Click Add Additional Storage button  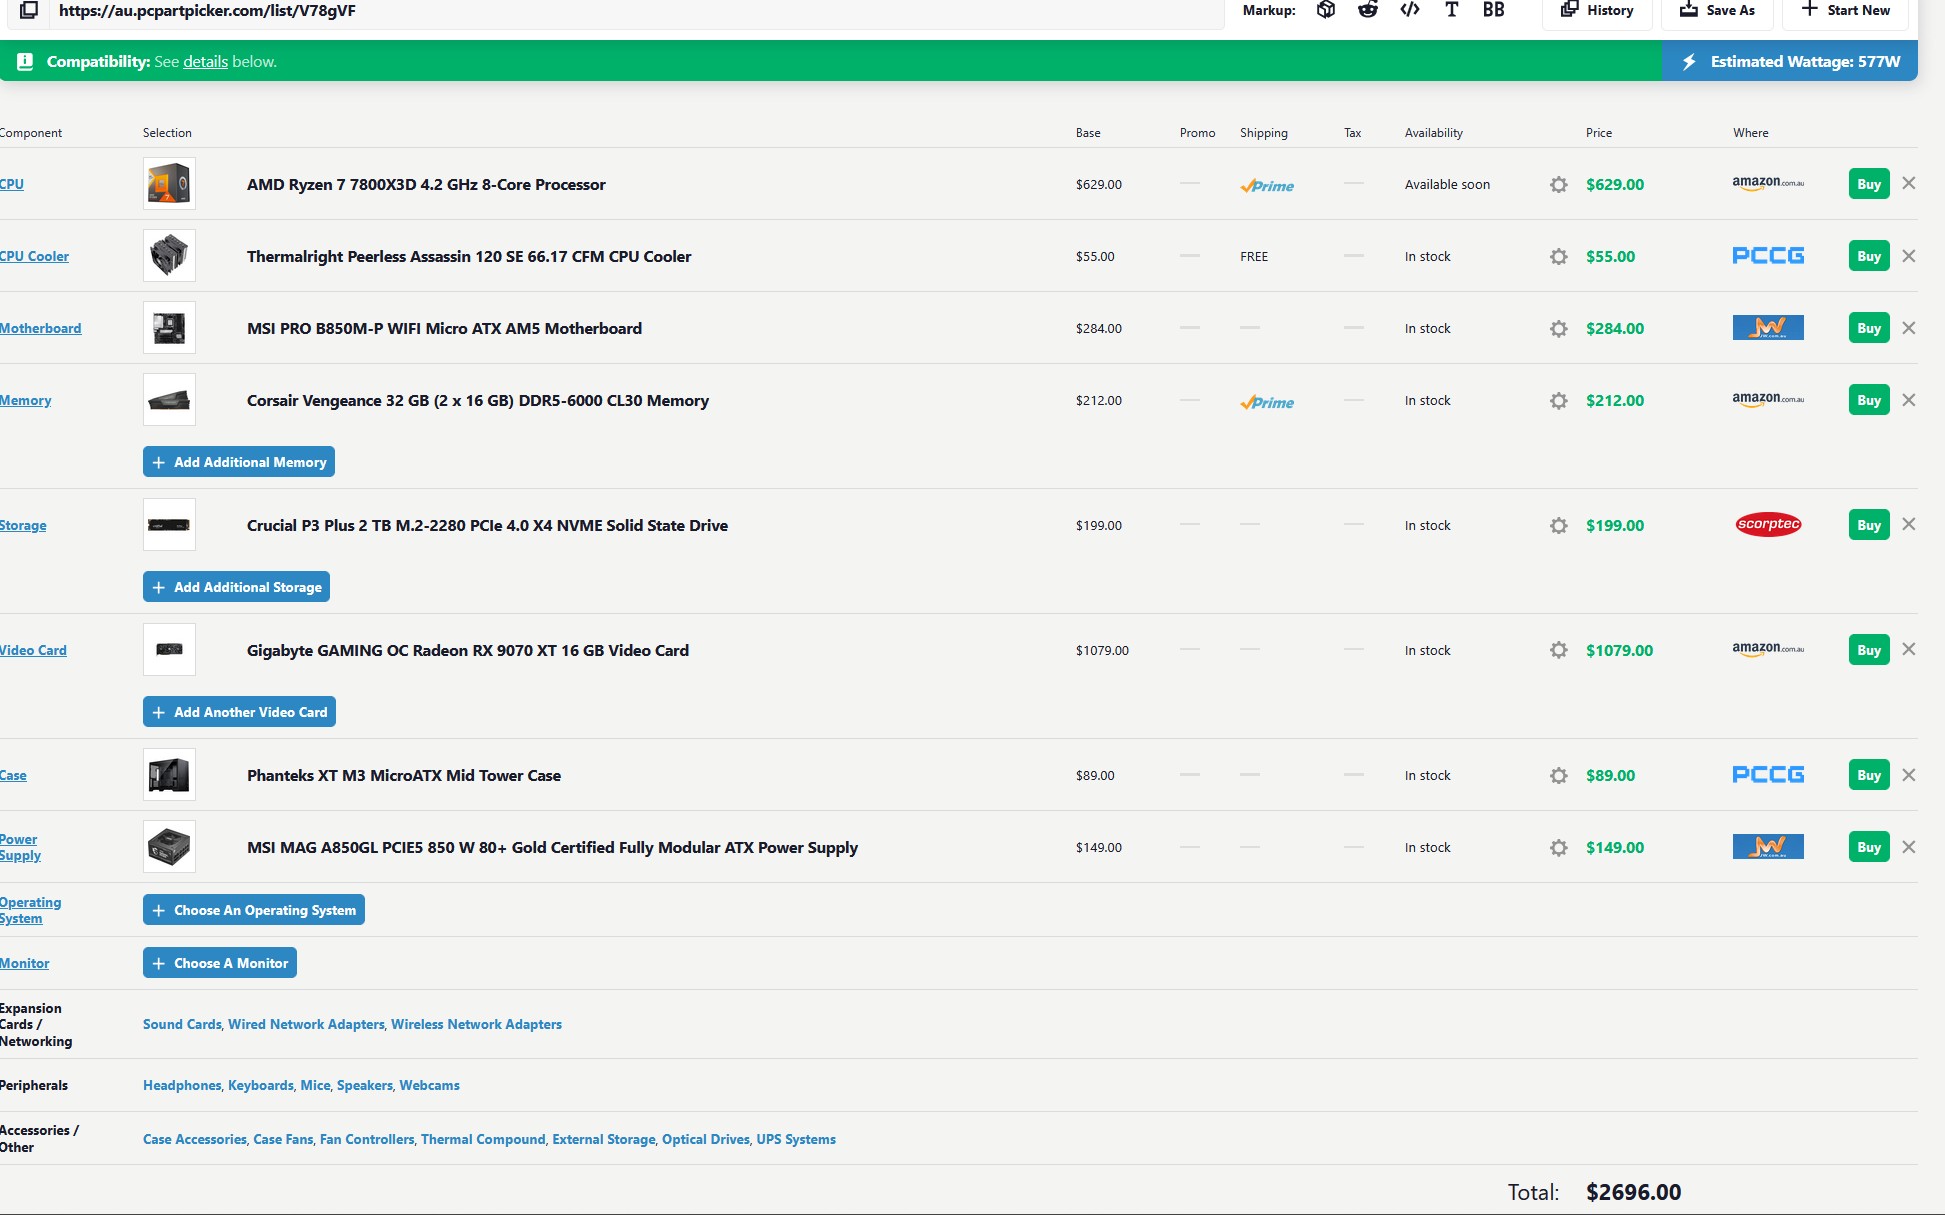pos(236,587)
